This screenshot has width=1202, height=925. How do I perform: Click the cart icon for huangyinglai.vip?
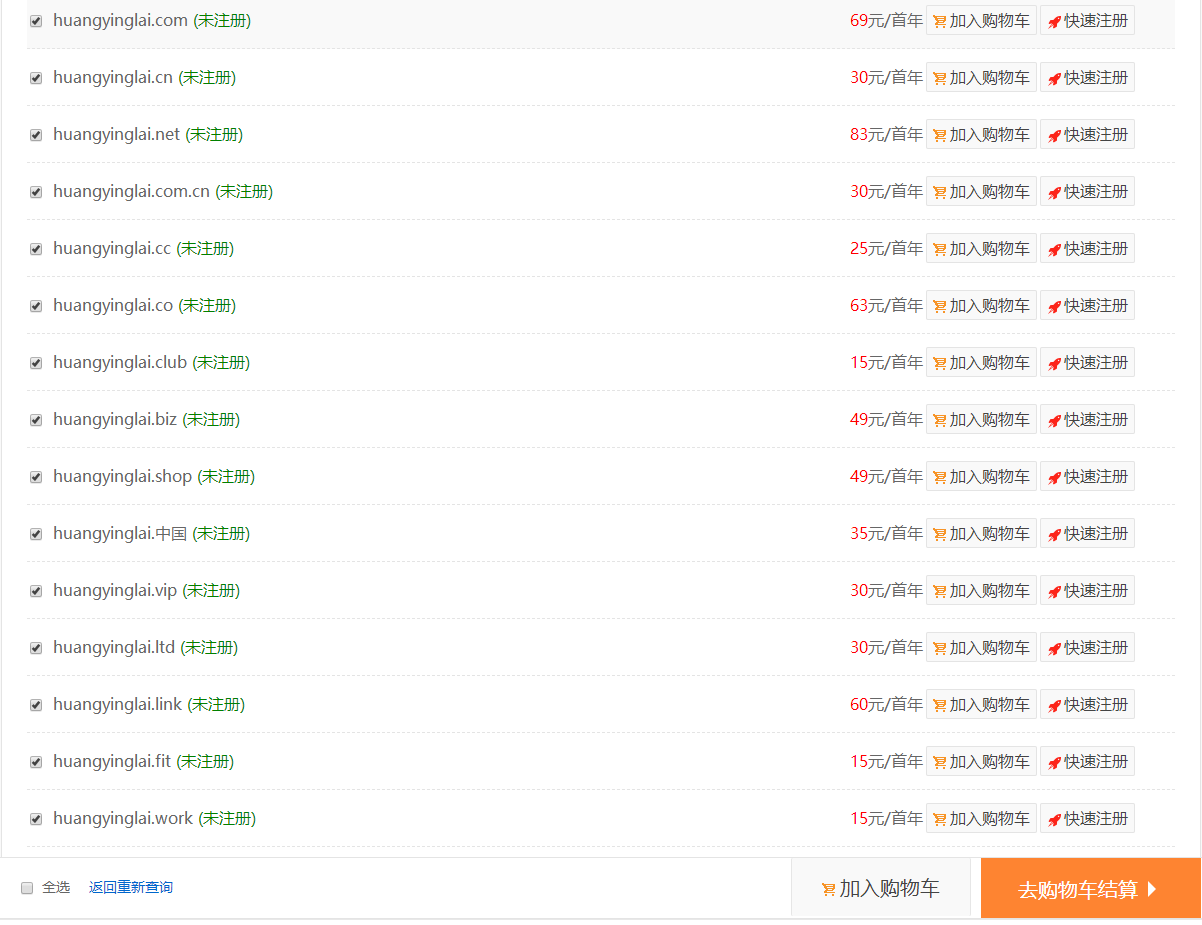[939, 591]
